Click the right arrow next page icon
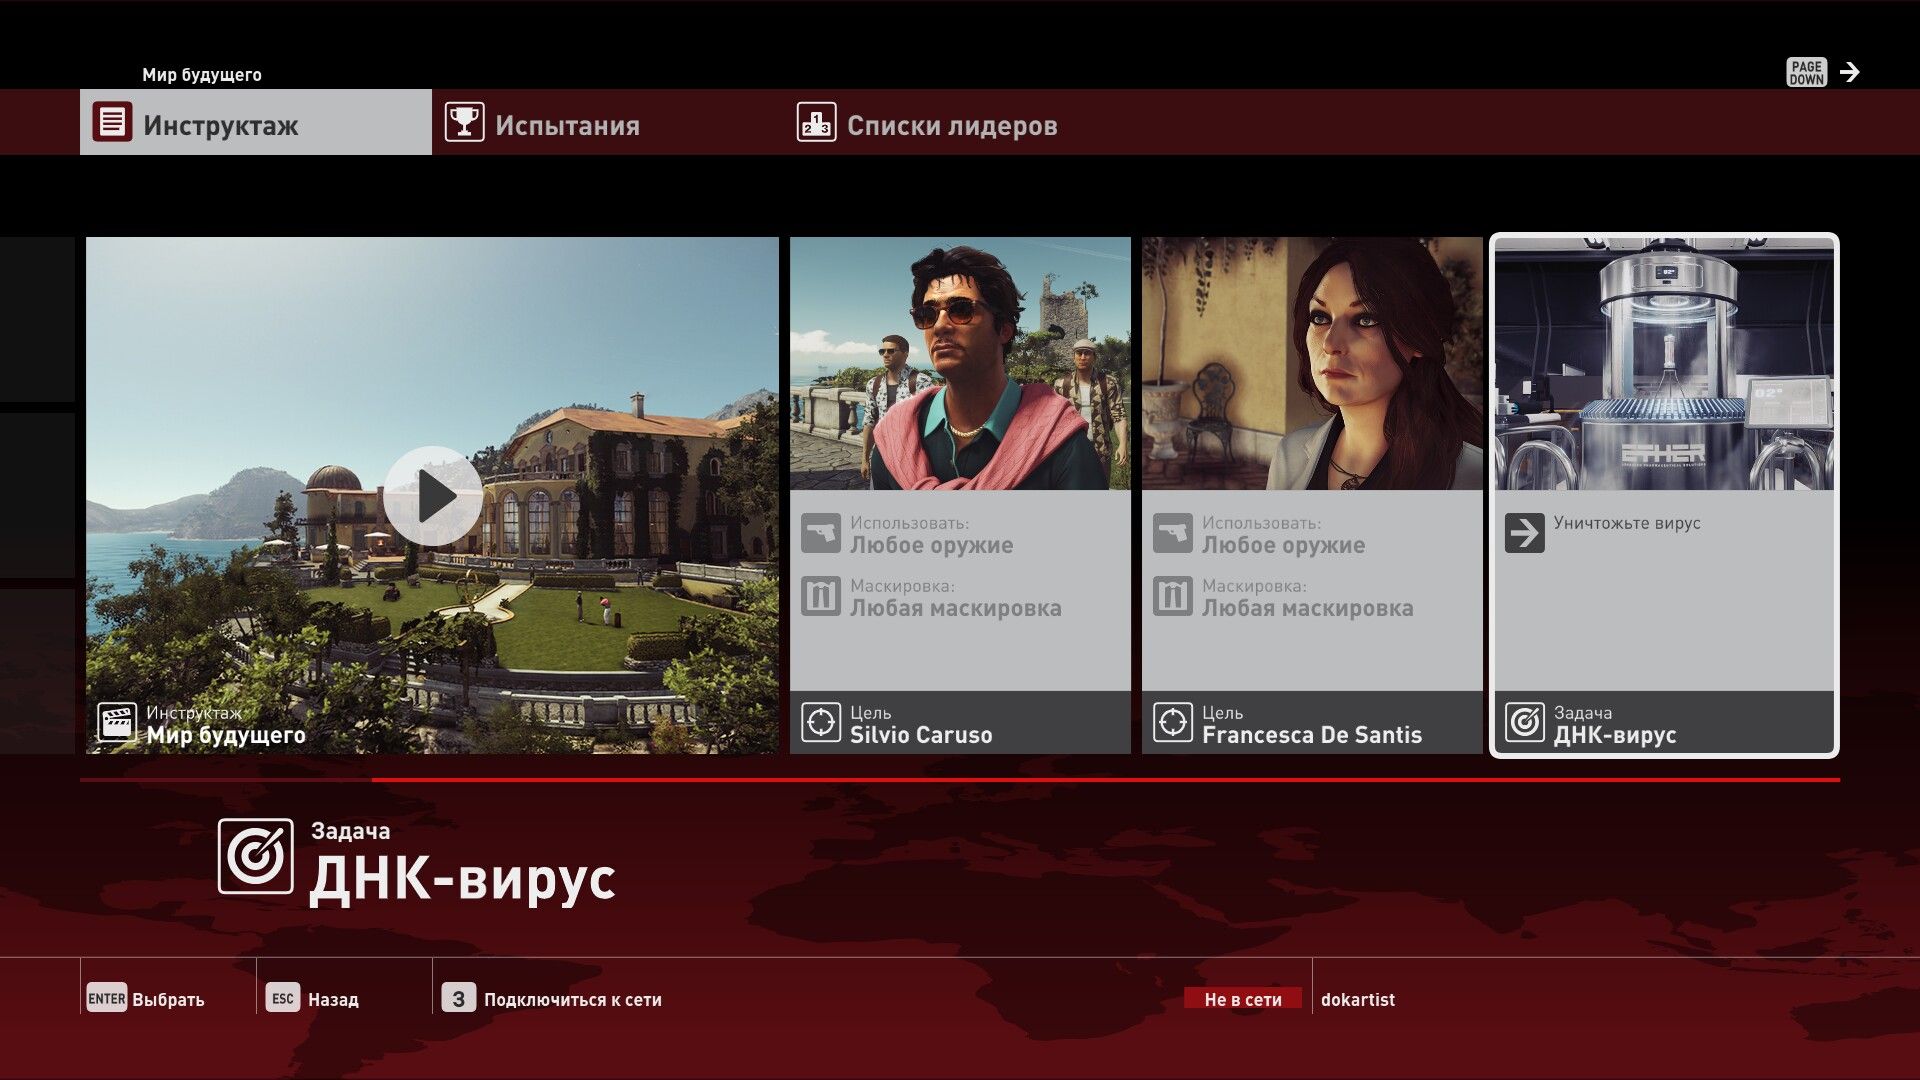The height and width of the screenshot is (1080, 1920). point(1850,72)
